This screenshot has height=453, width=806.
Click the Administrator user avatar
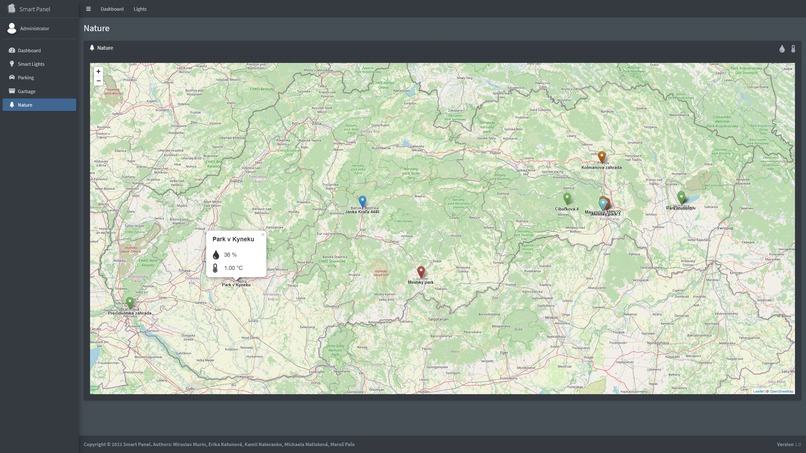click(x=11, y=28)
